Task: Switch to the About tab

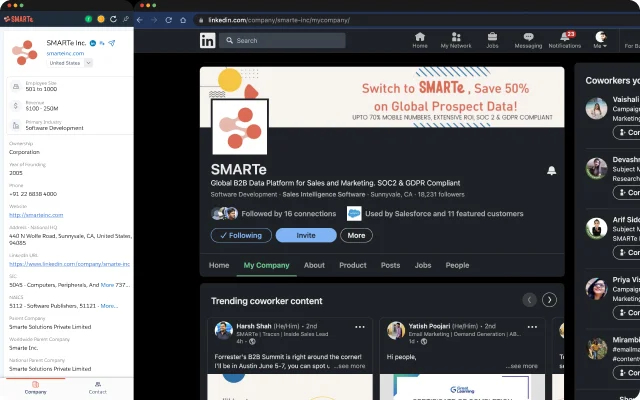Action: 314,265
